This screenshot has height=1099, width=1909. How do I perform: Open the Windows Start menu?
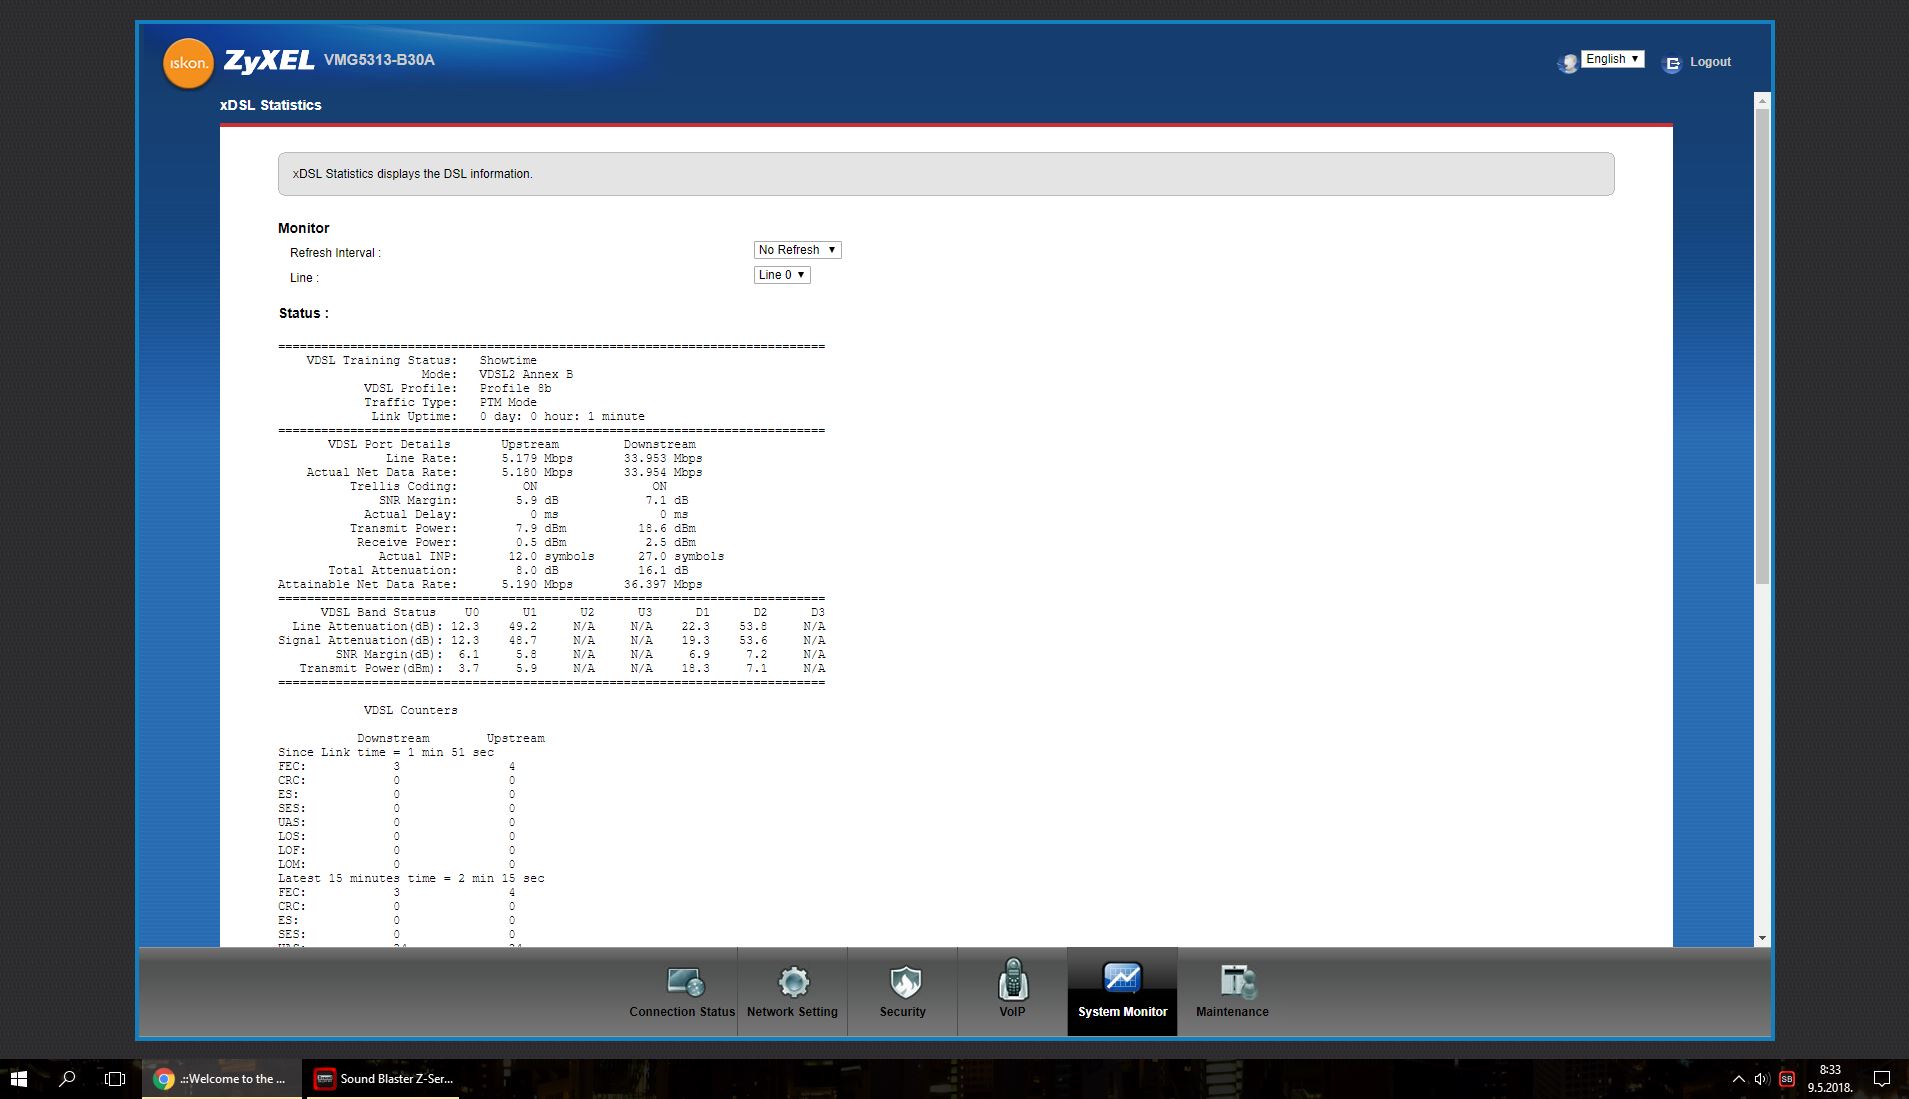[x=18, y=1079]
